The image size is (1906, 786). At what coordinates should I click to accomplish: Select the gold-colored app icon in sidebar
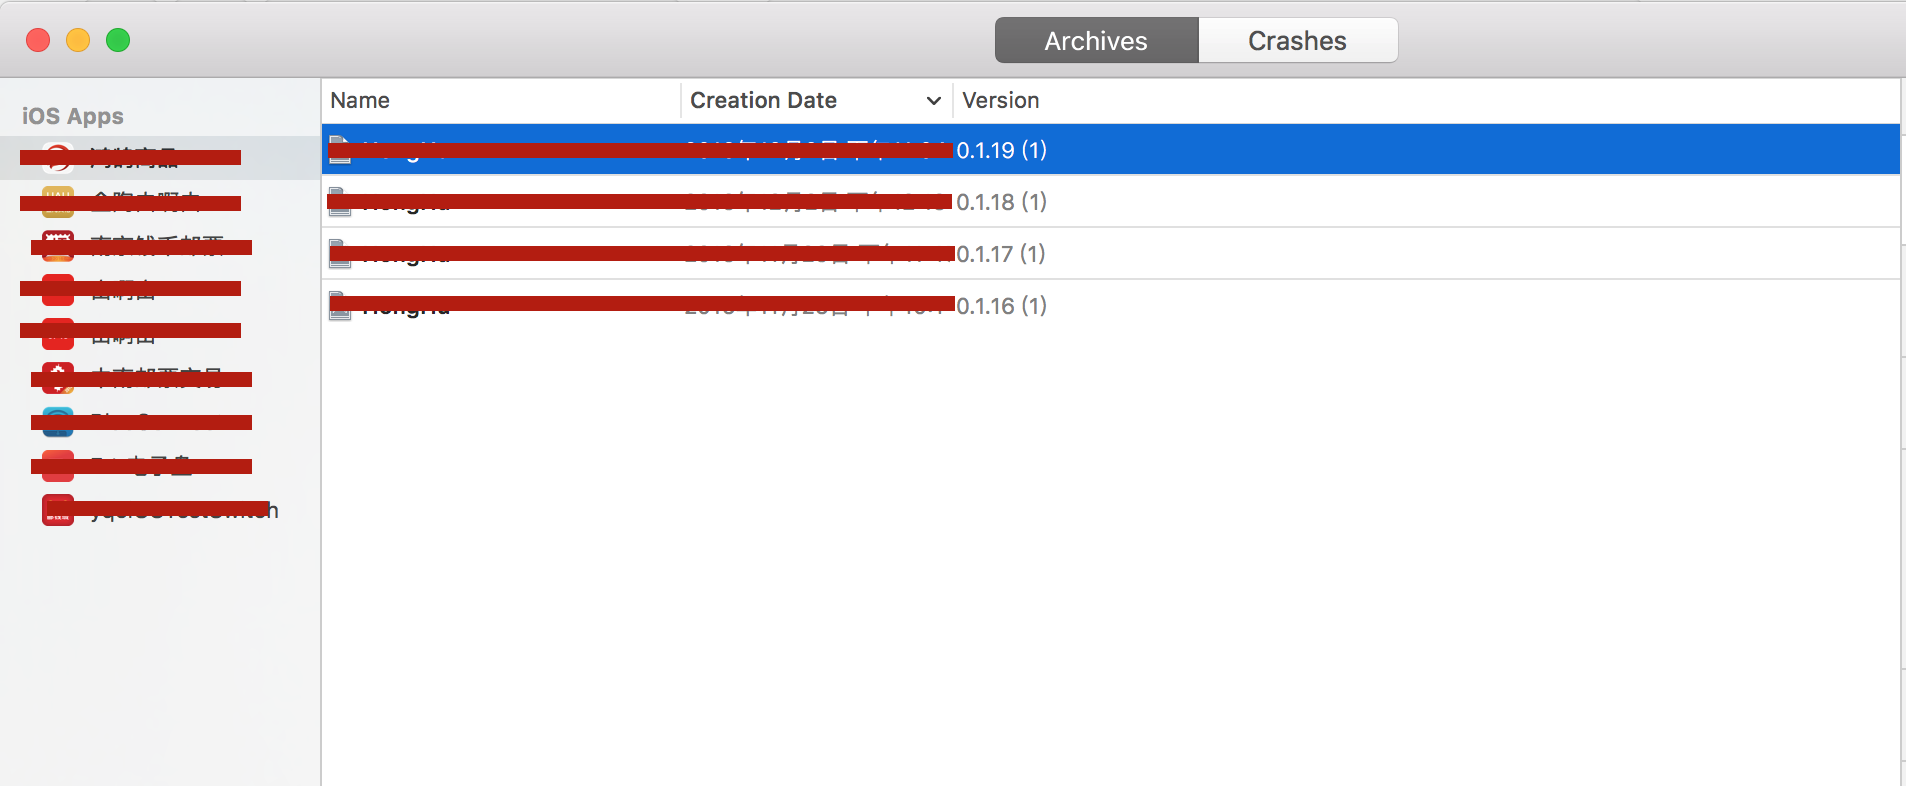[x=58, y=201]
